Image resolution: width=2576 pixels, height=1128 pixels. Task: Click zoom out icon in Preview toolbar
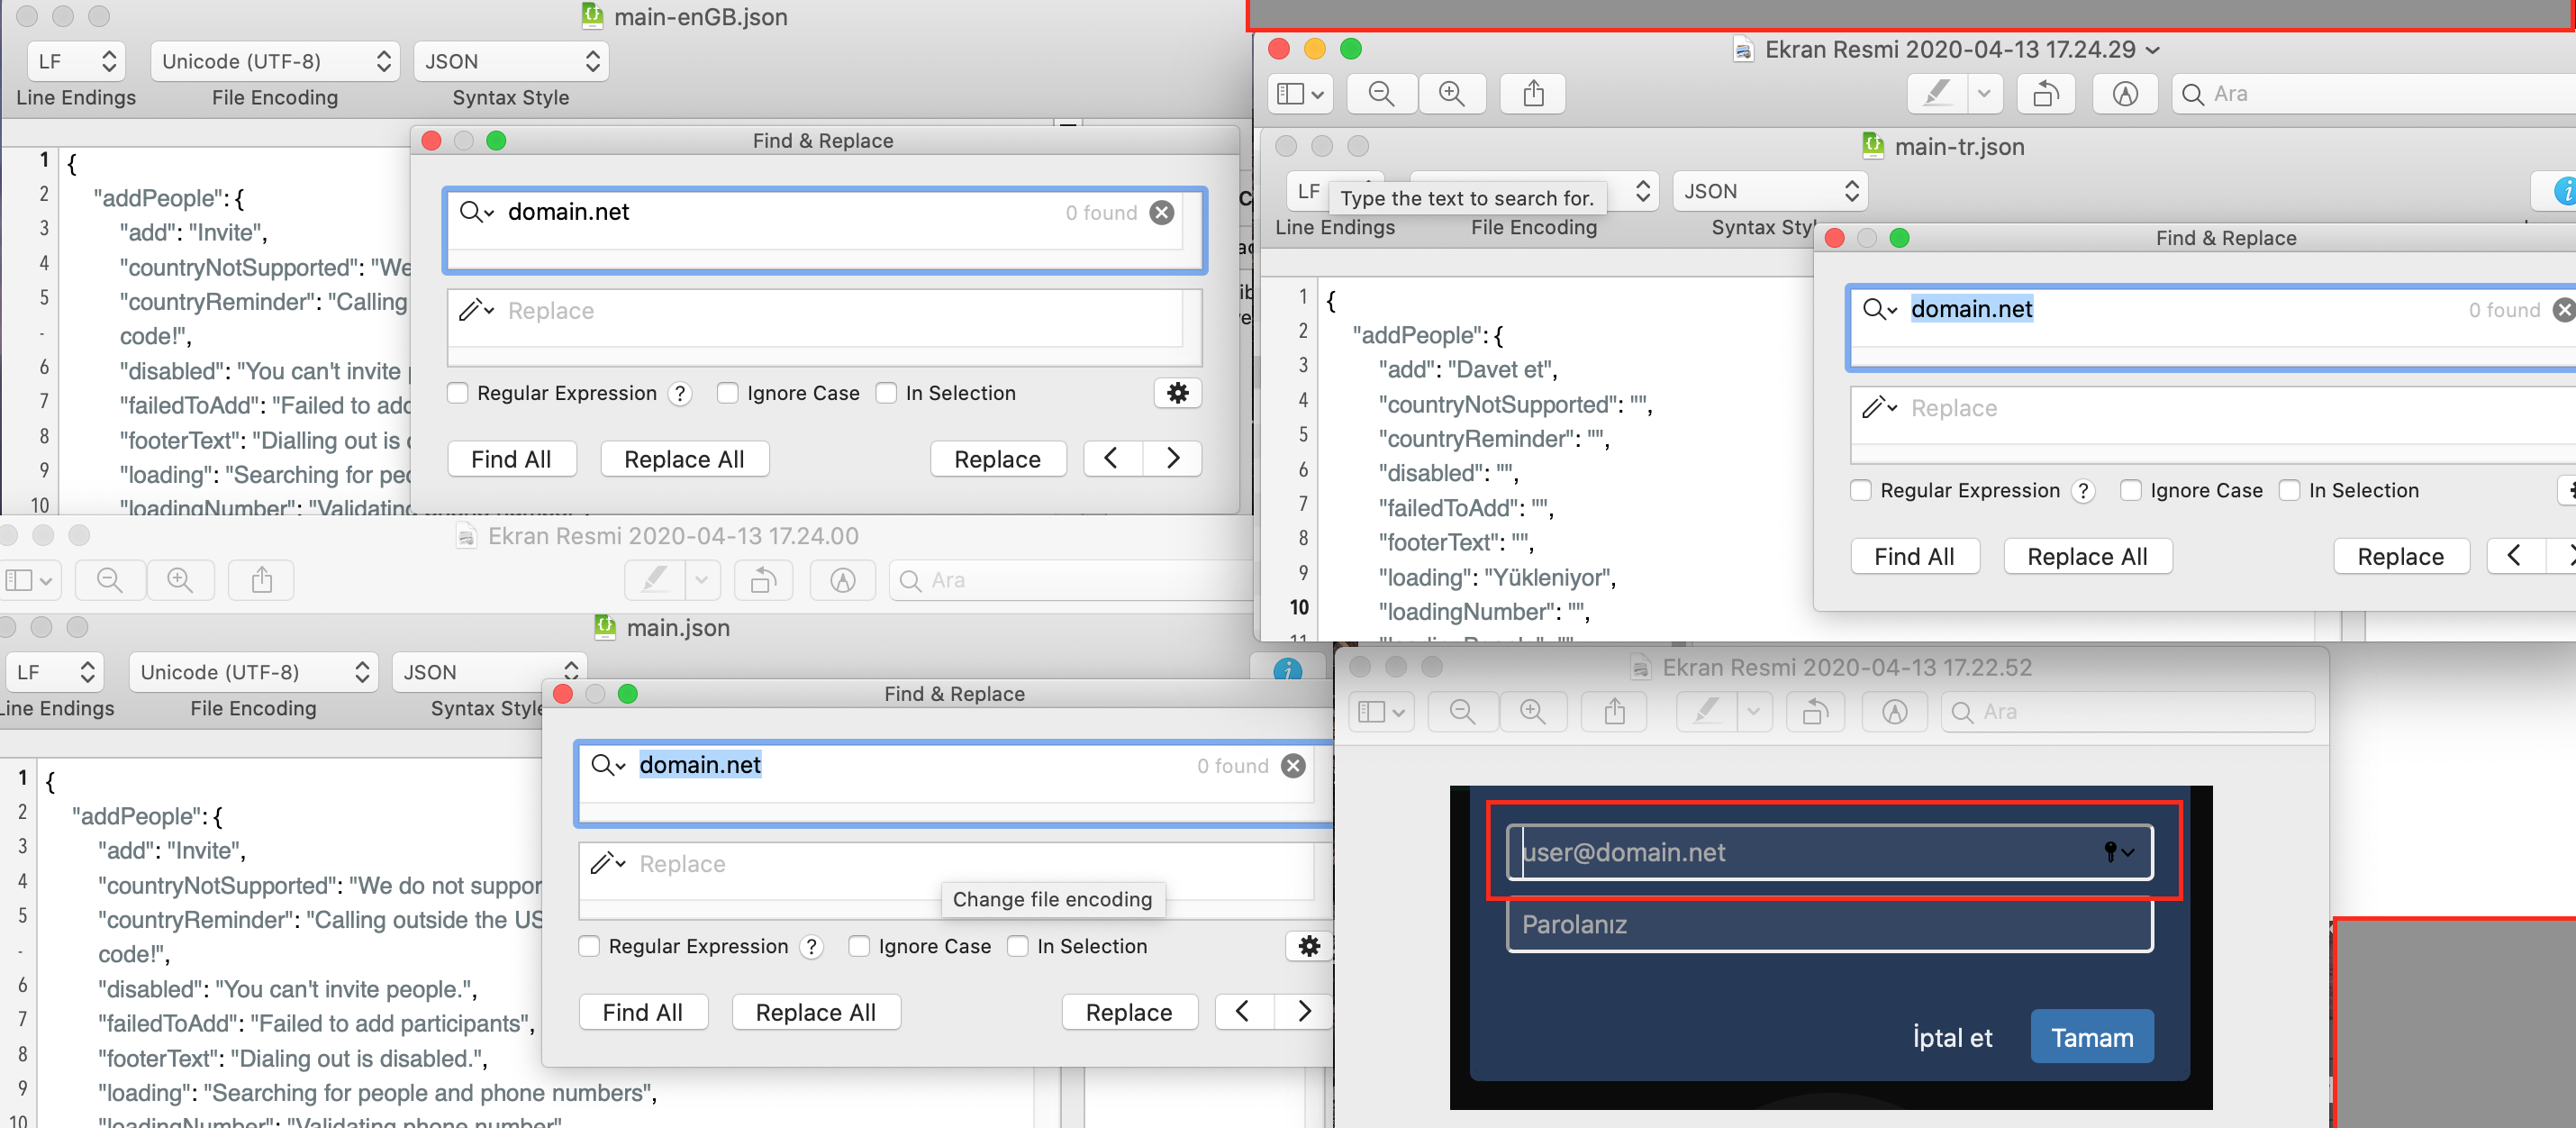click(1381, 94)
